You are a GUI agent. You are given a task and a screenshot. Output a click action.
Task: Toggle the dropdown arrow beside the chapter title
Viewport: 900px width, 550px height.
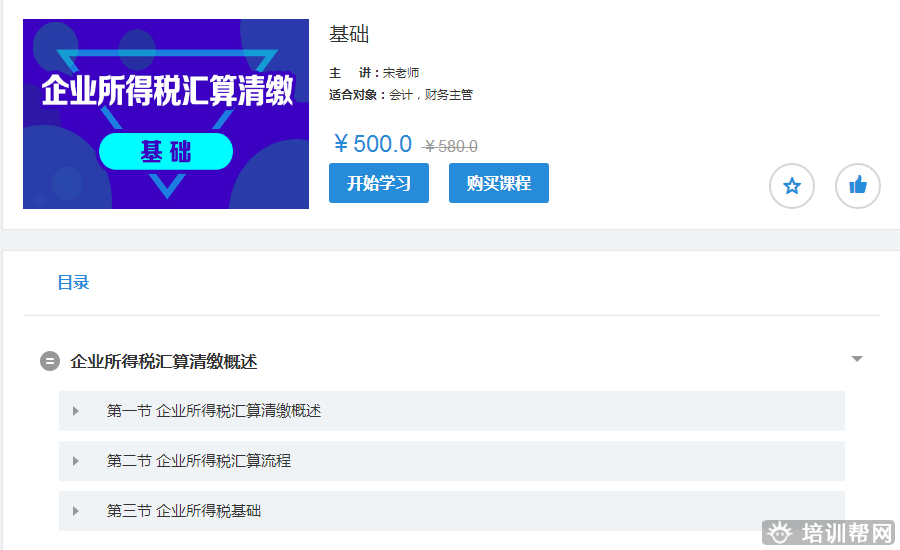click(857, 359)
